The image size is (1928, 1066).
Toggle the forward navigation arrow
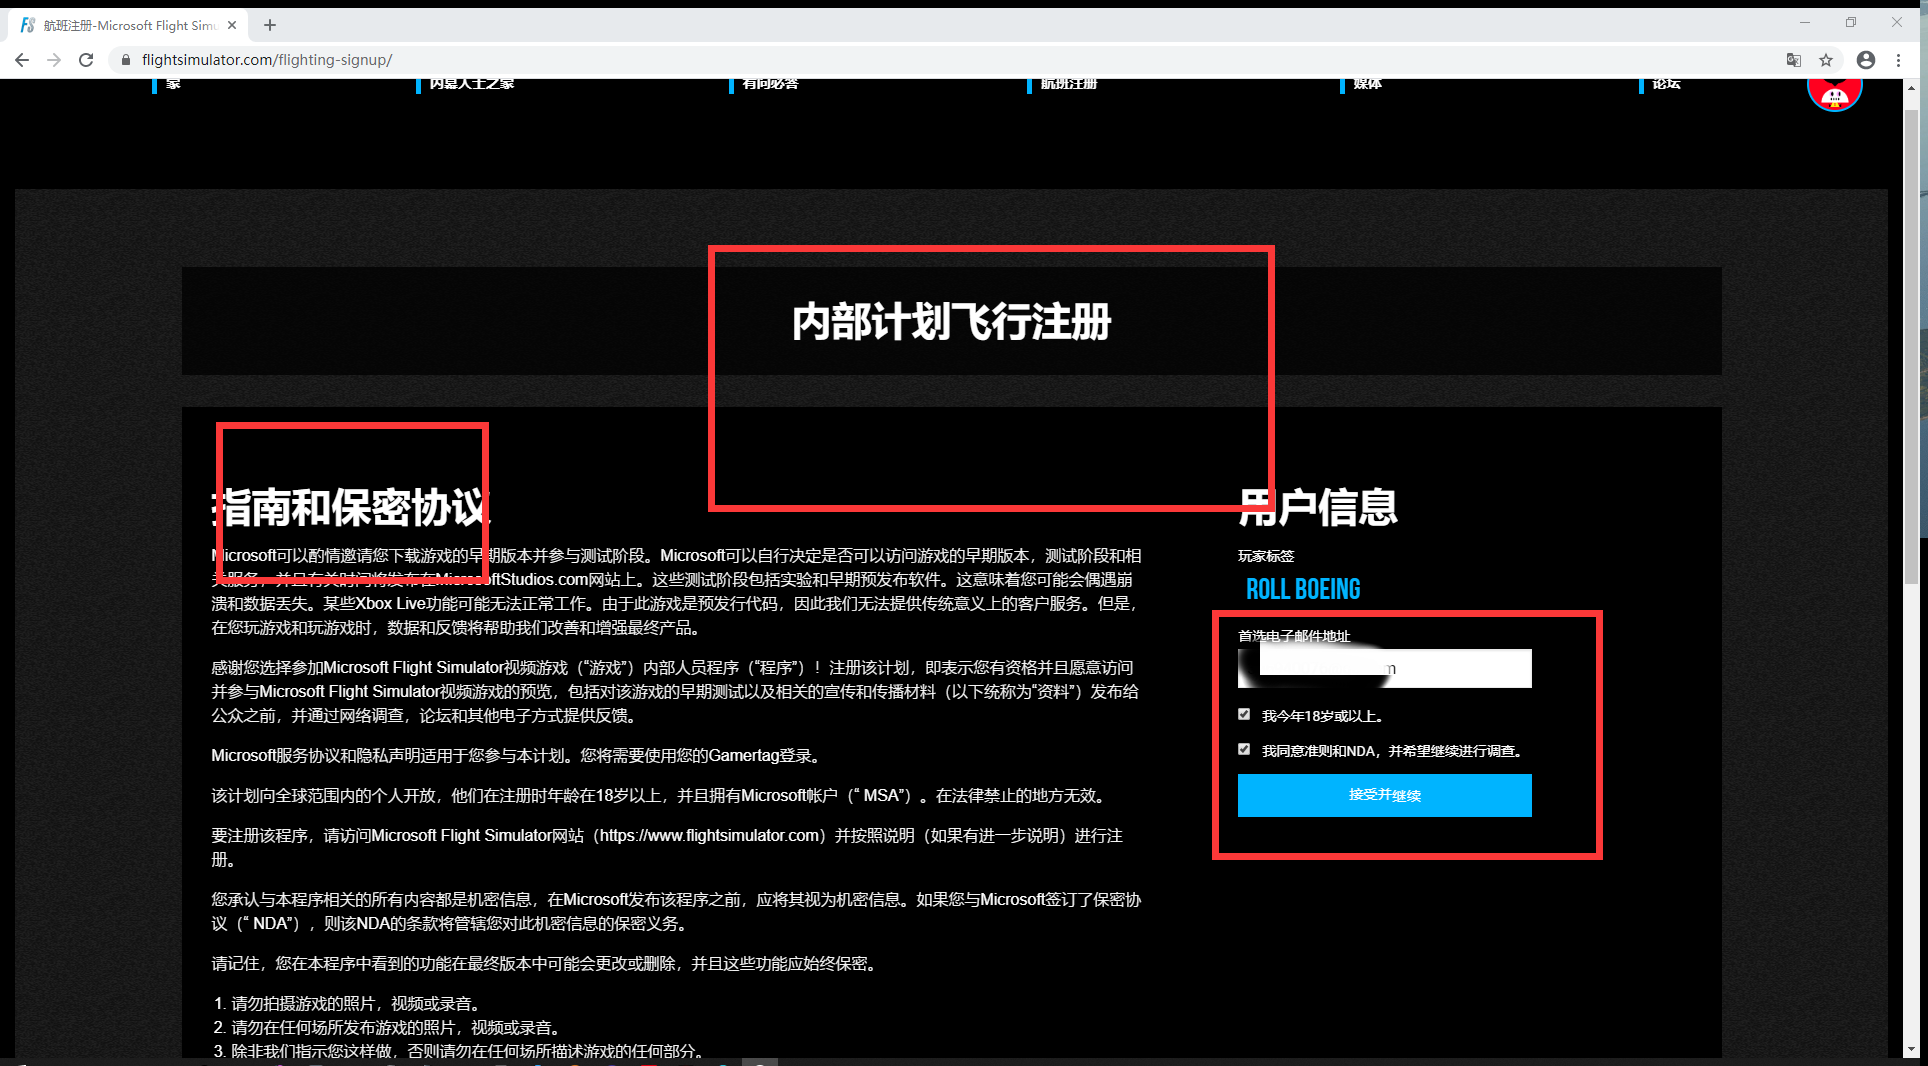(54, 60)
